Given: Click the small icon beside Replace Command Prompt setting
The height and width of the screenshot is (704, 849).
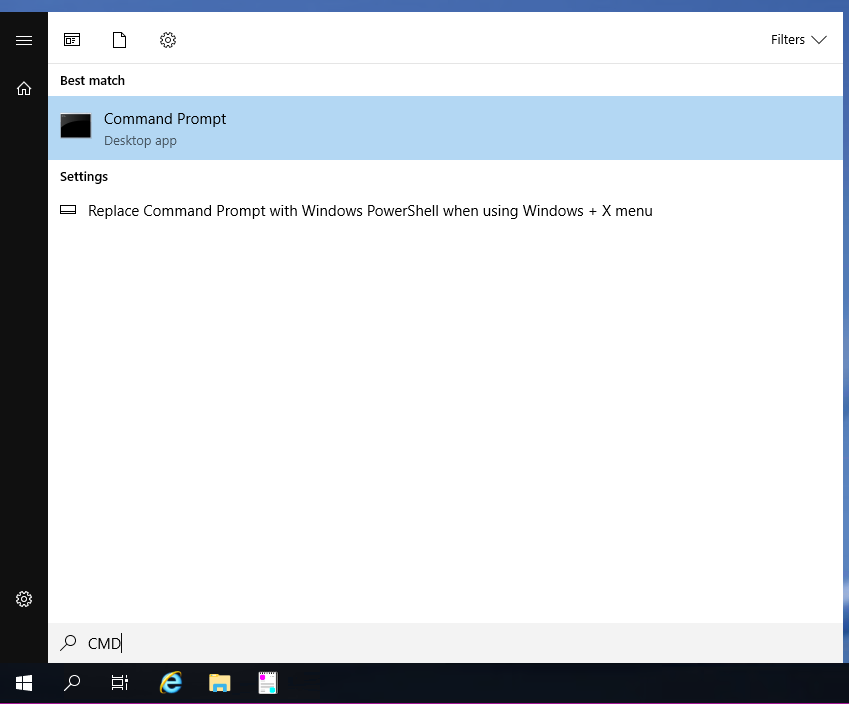Looking at the screenshot, I should tap(68, 211).
